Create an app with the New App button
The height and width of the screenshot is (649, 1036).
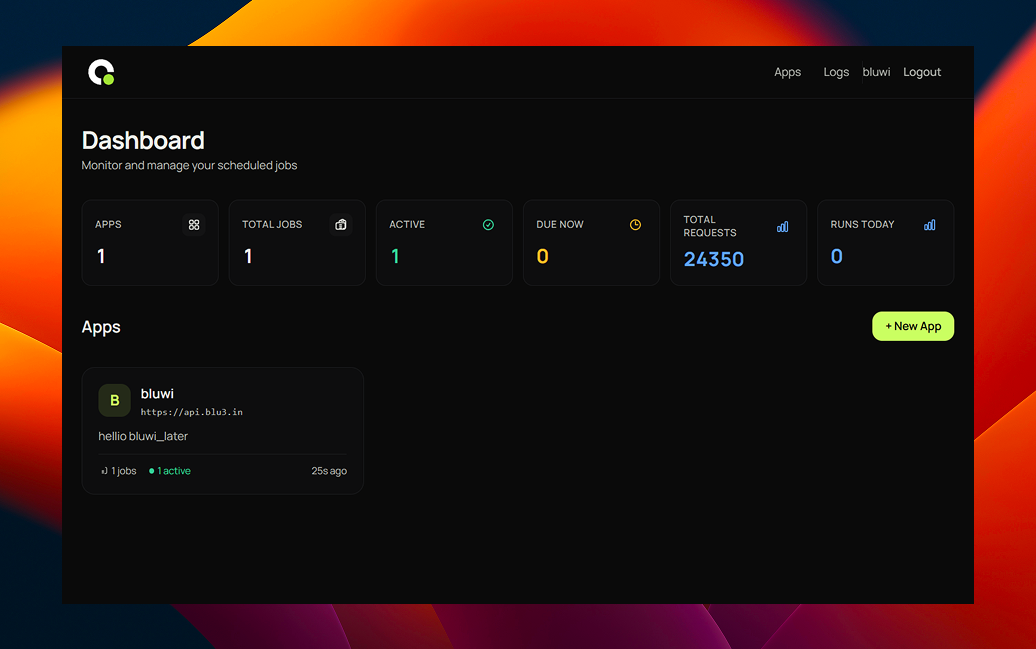coord(913,326)
